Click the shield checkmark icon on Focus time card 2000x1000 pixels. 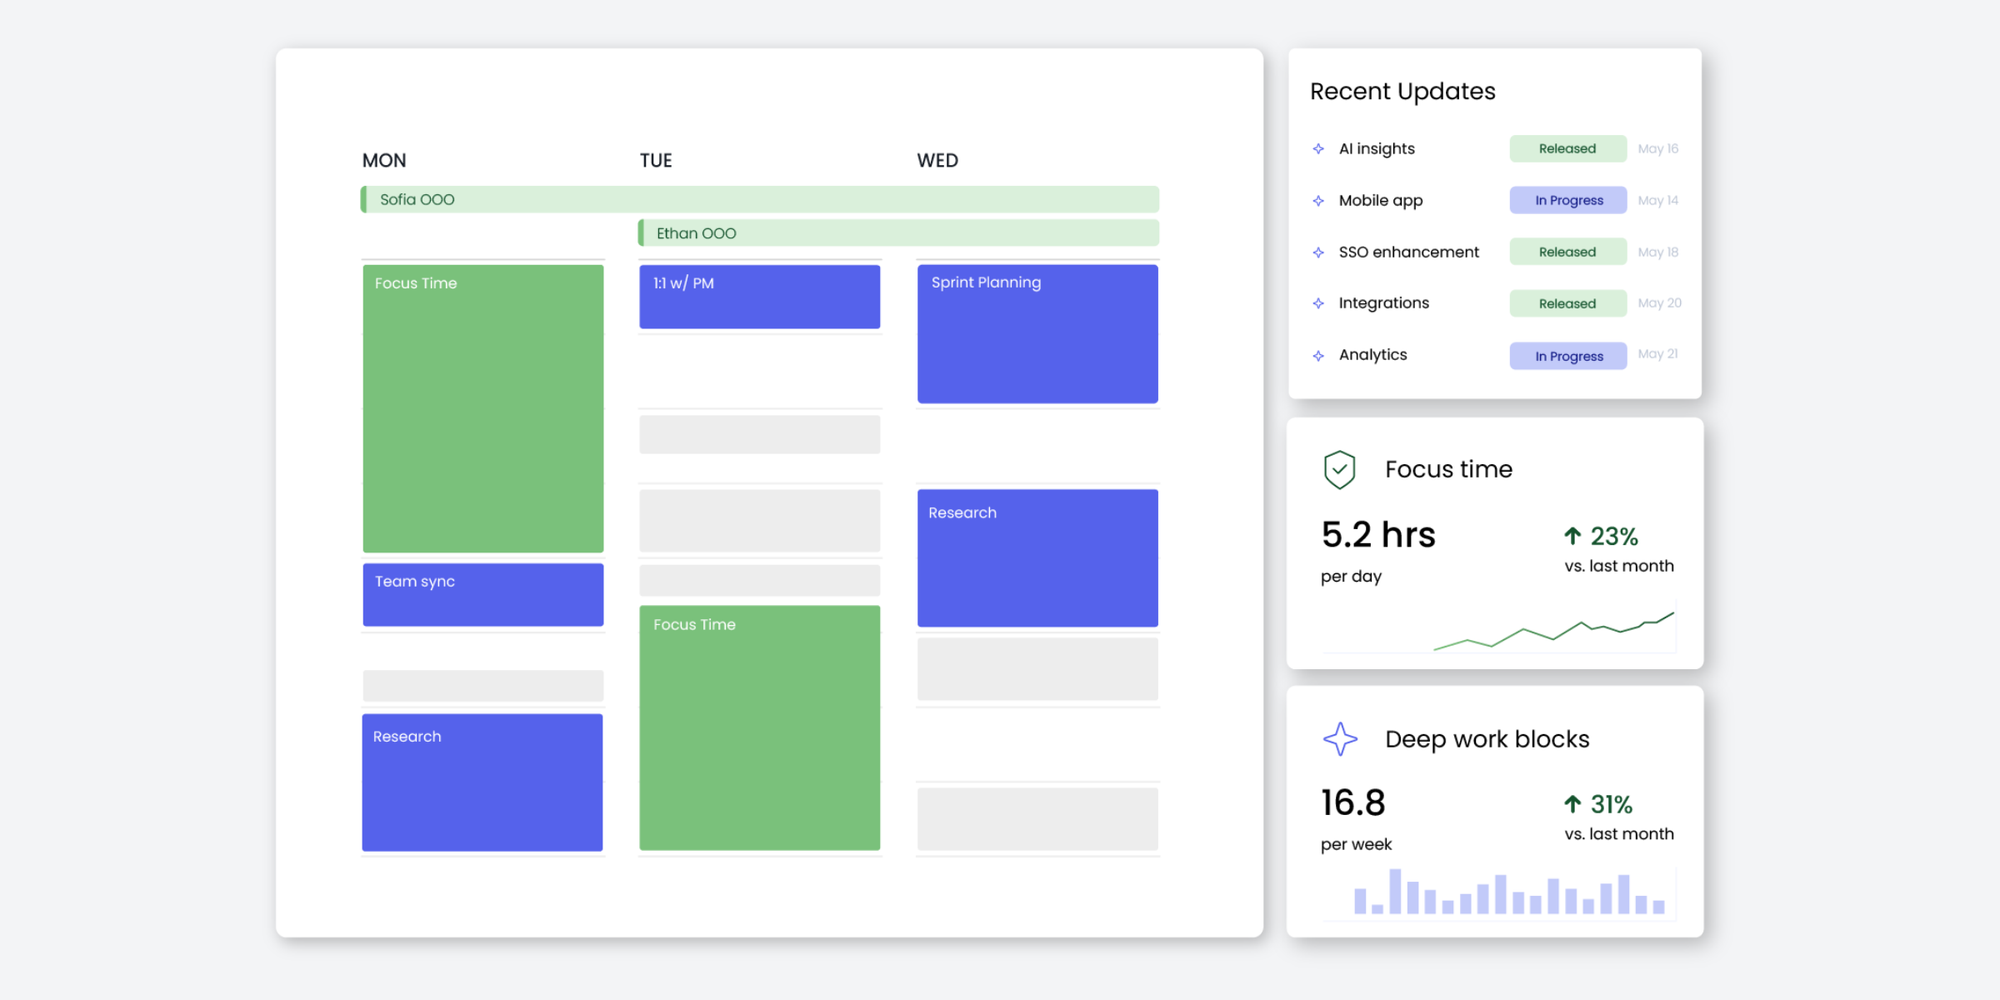(1340, 469)
